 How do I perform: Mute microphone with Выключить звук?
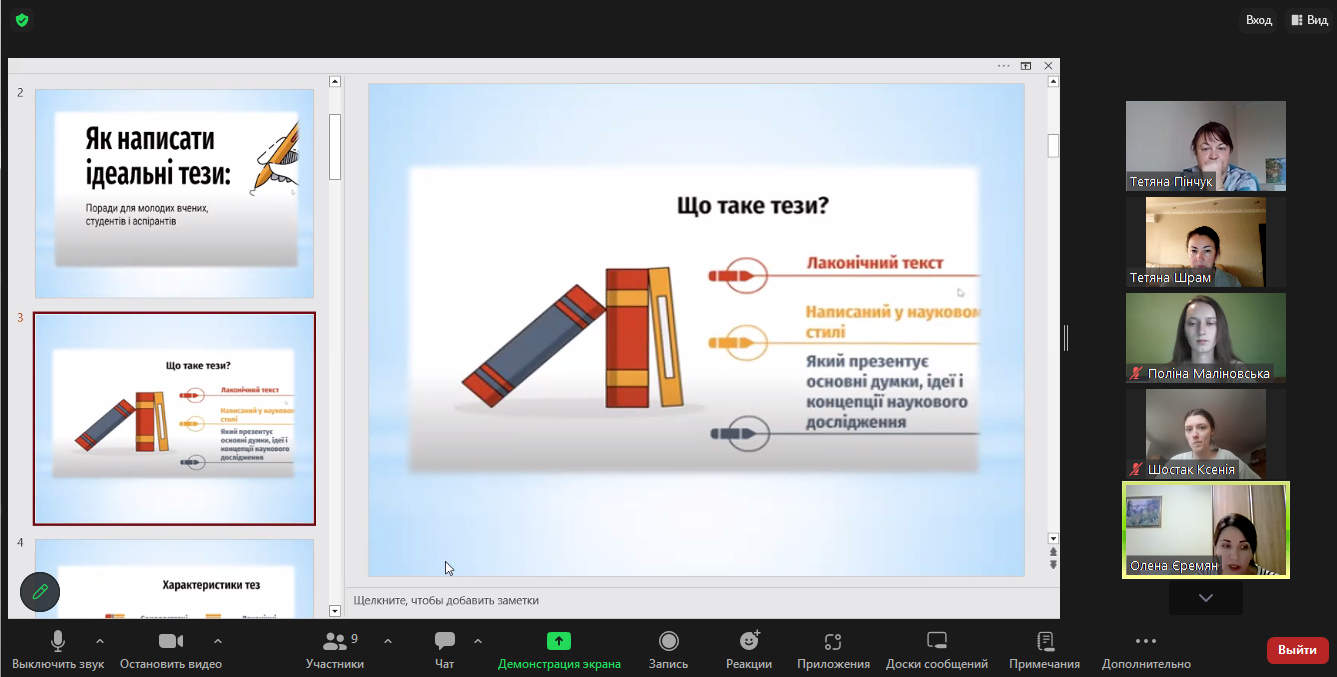58,650
